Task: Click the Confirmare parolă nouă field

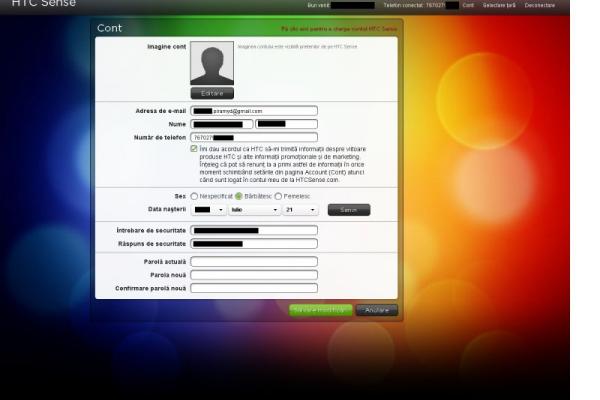Action: [x=254, y=288]
